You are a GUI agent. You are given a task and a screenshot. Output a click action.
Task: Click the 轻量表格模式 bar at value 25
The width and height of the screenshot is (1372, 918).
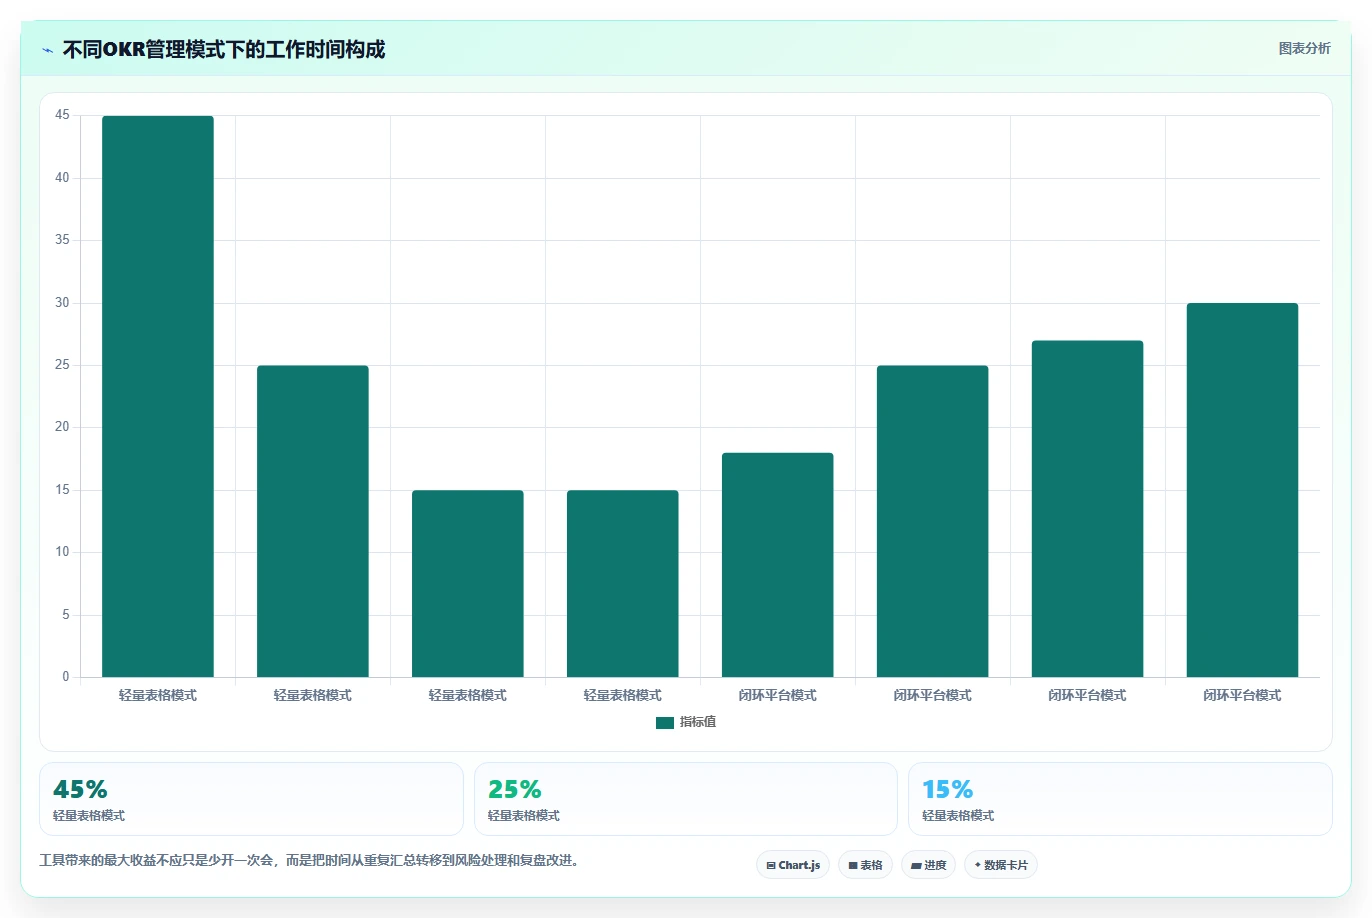click(x=313, y=521)
